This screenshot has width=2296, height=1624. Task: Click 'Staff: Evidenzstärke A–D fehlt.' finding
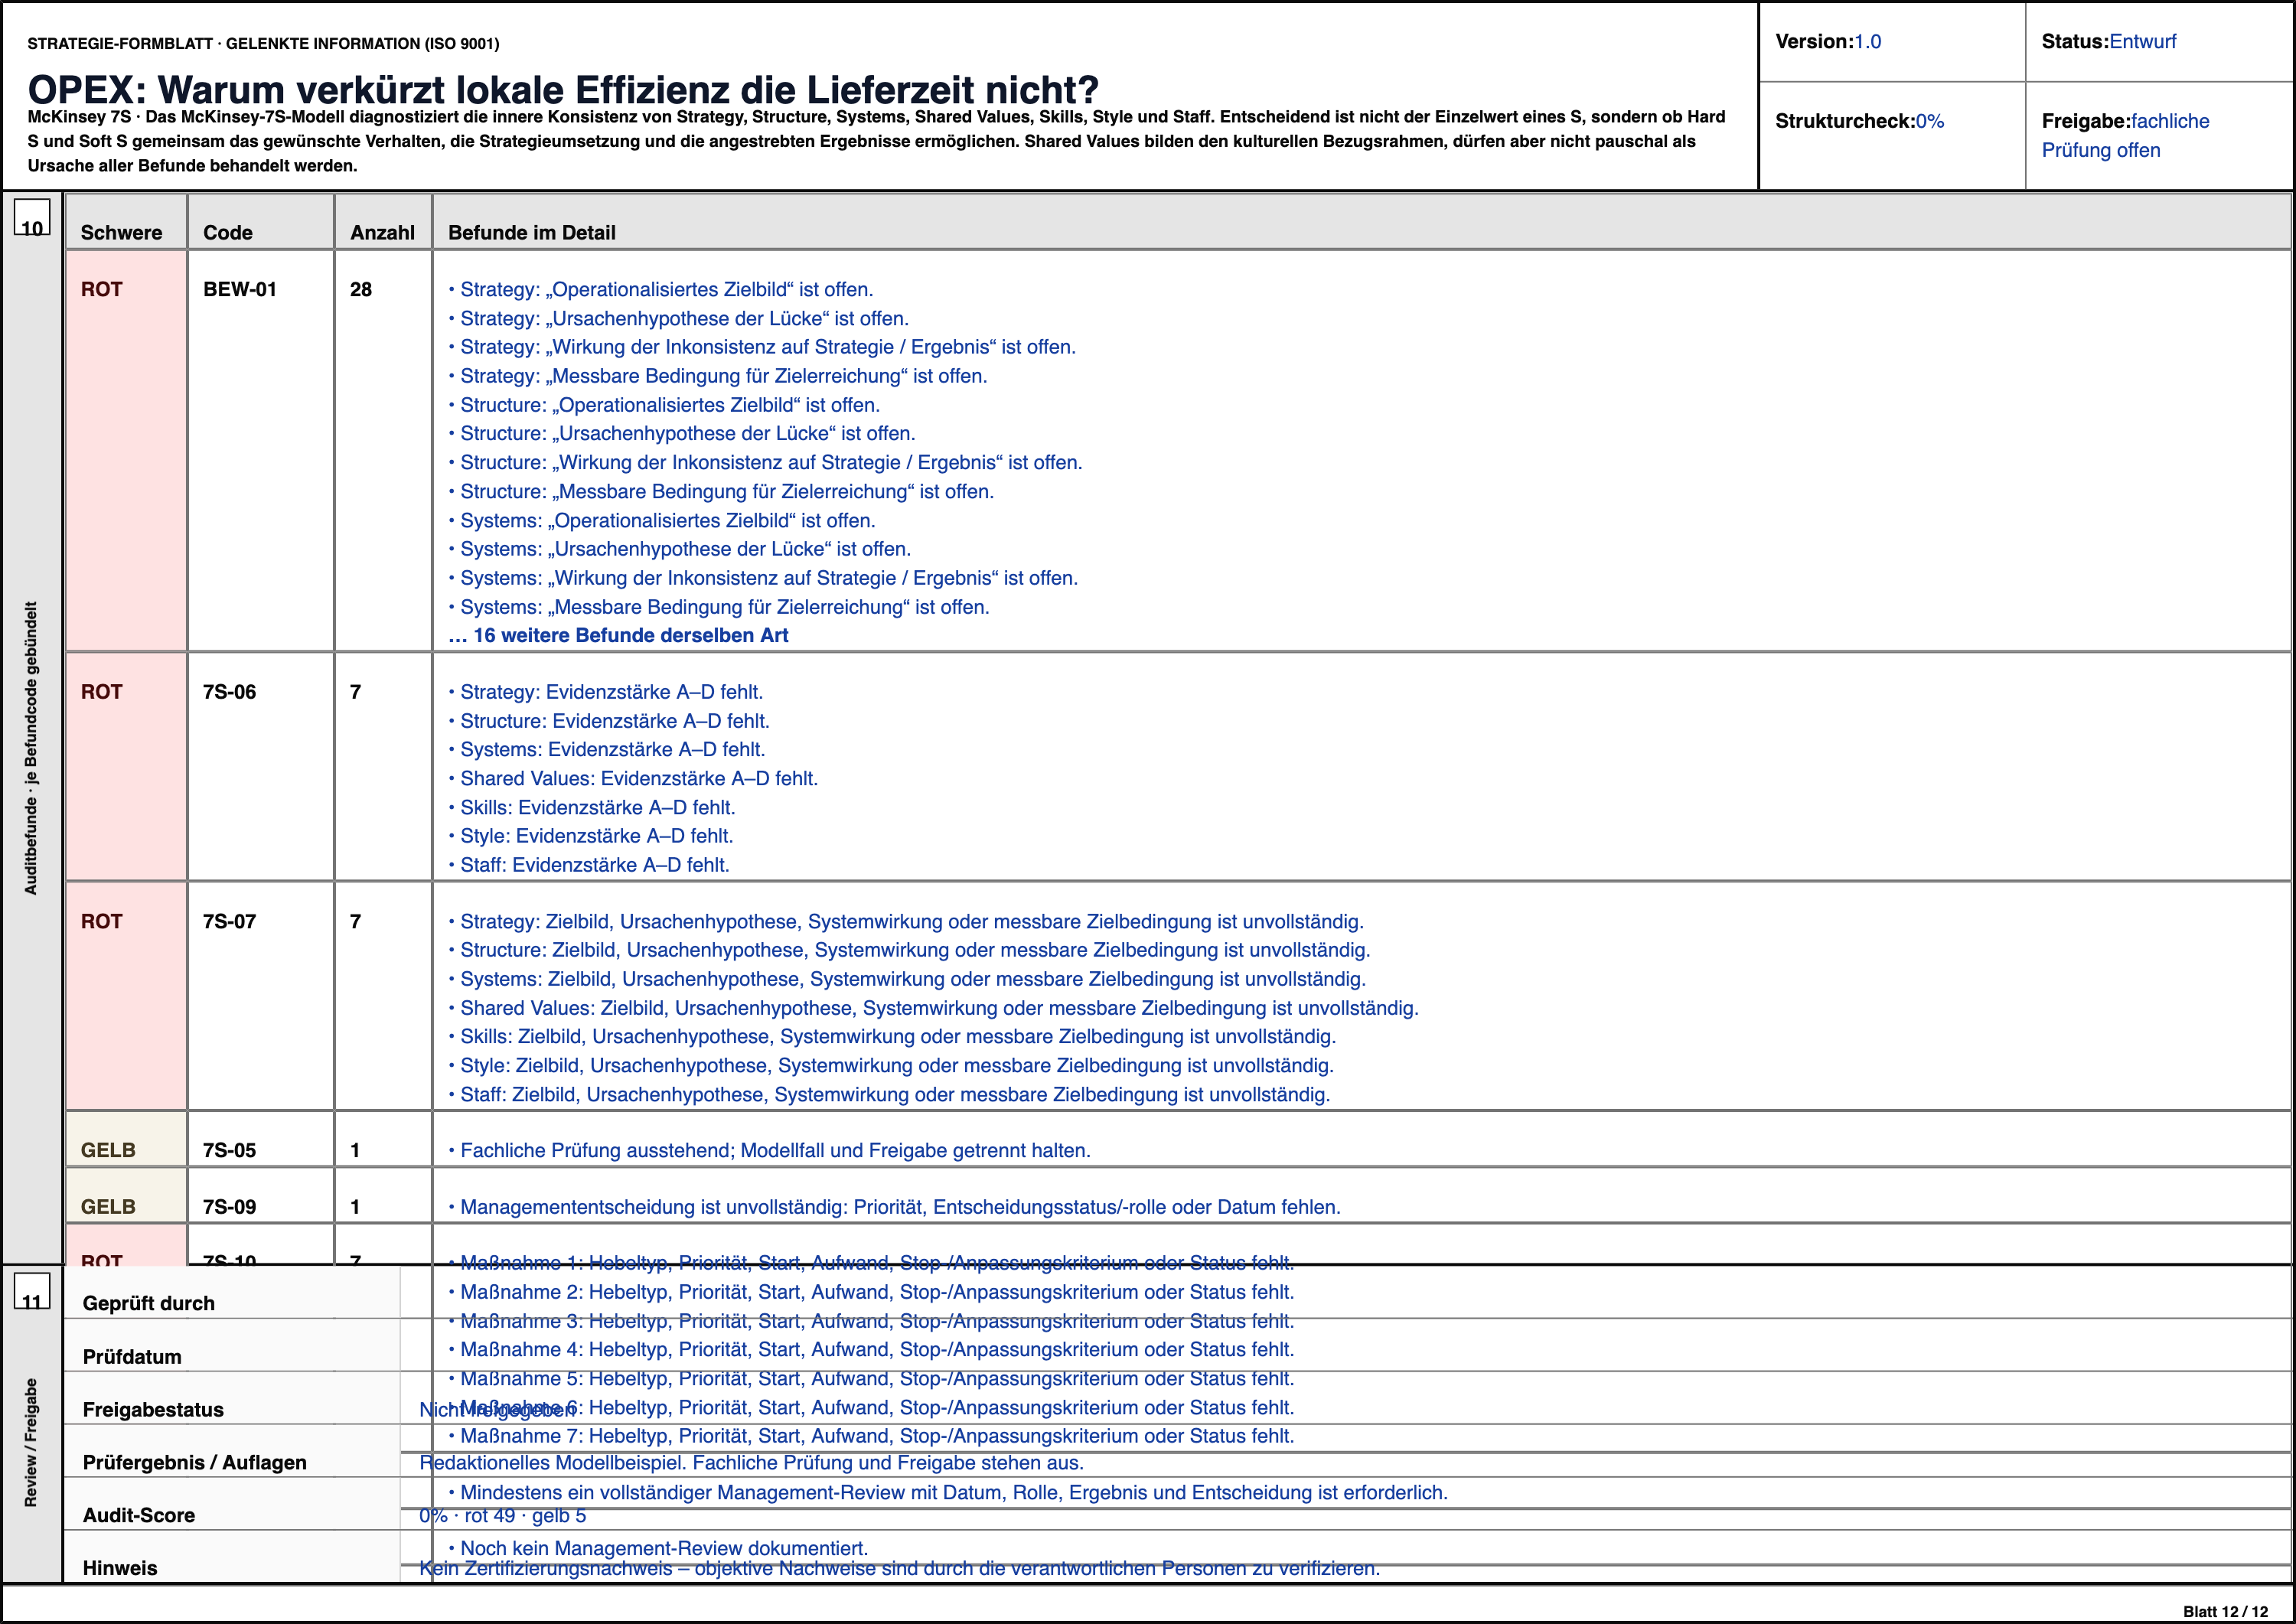[589, 865]
